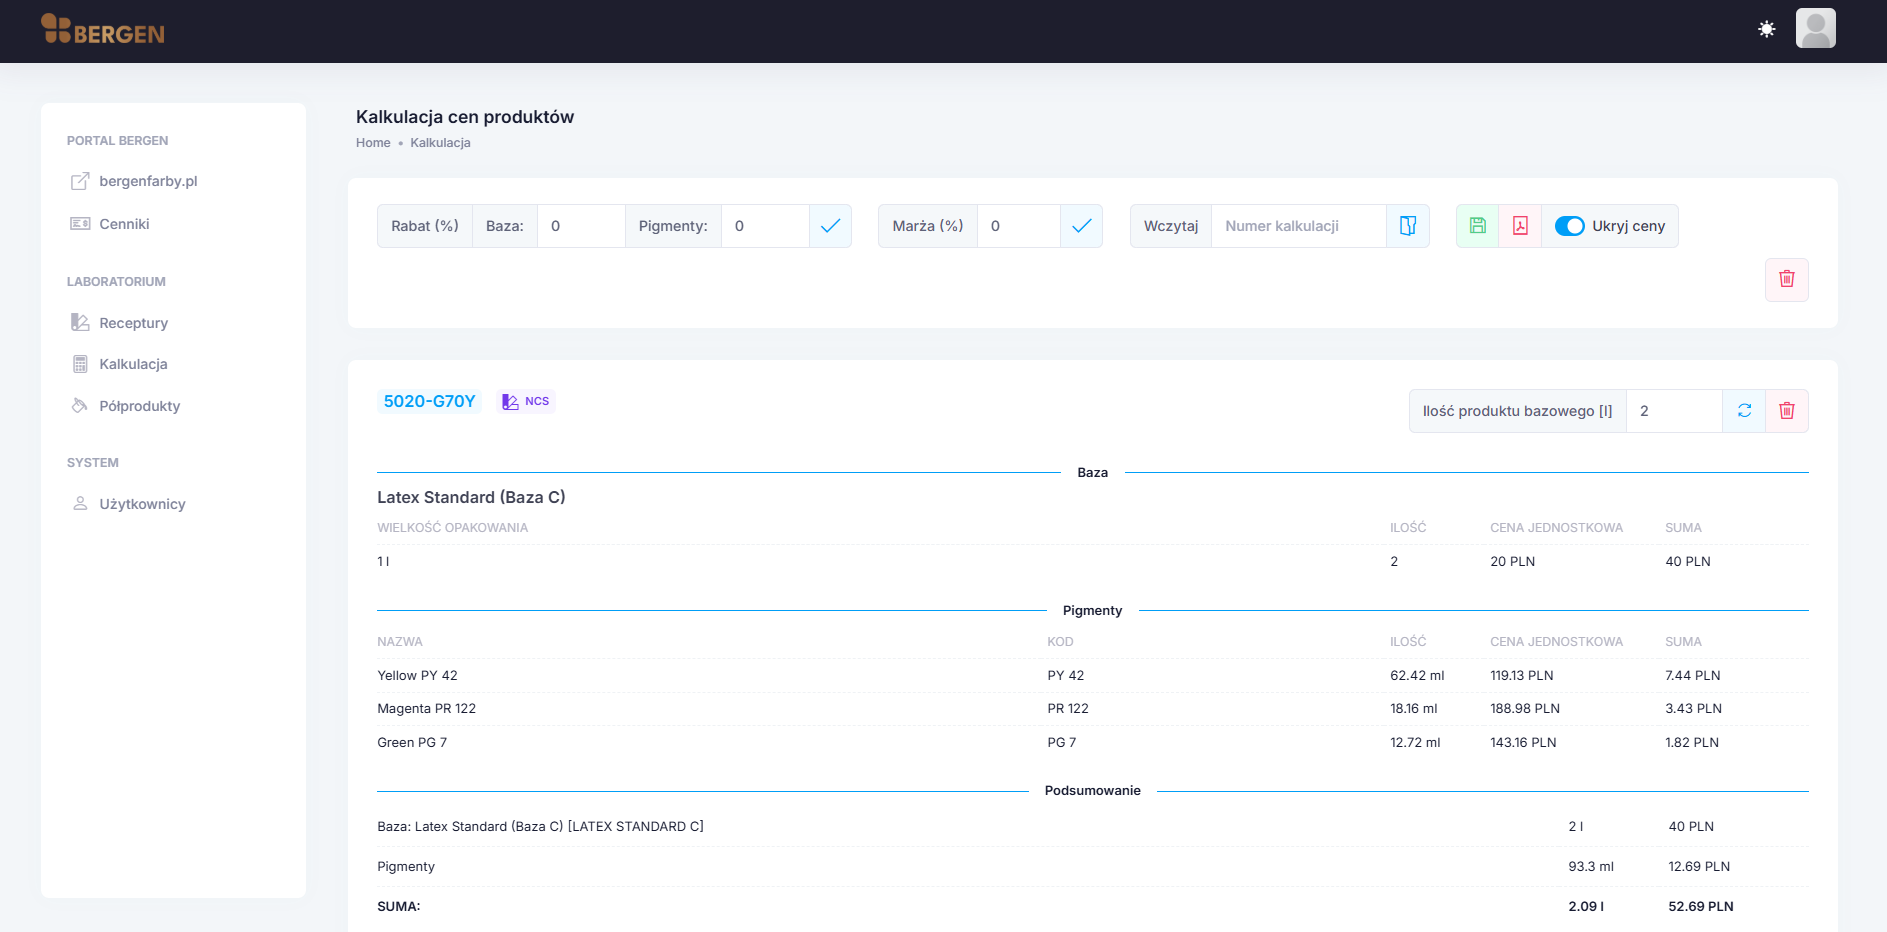Click the Cenniki price list icon

point(80,224)
